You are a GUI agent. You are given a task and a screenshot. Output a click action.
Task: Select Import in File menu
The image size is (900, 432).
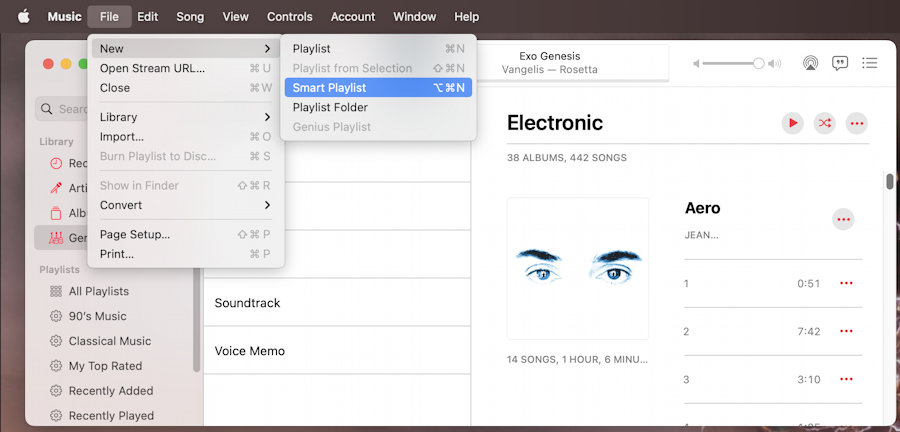186,137
